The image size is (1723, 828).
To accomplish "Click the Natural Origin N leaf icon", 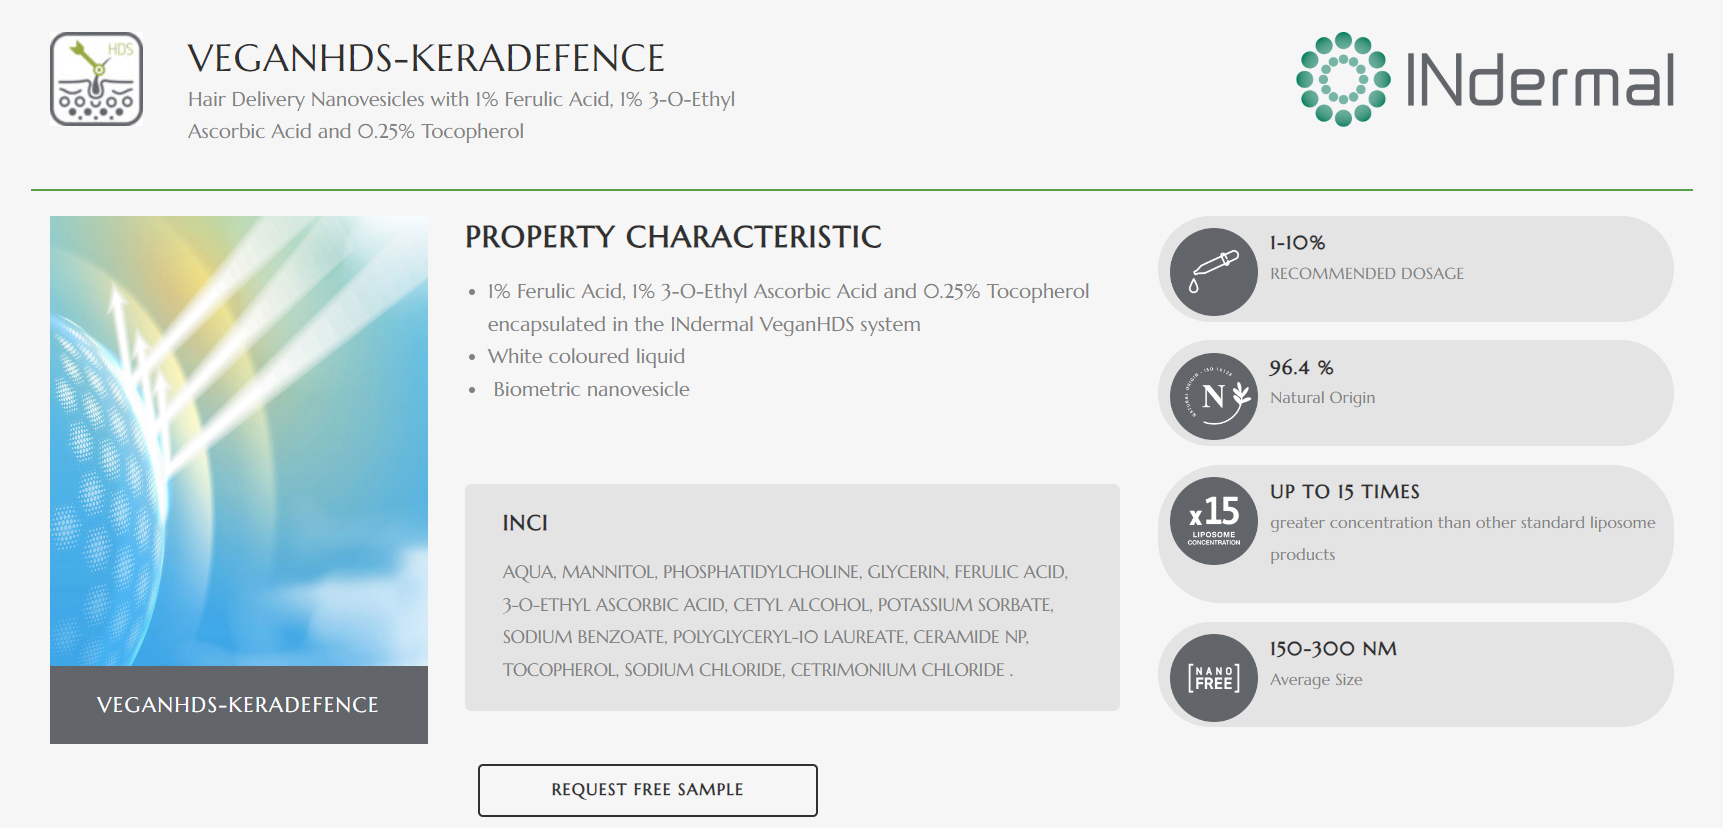I will point(1213,396).
